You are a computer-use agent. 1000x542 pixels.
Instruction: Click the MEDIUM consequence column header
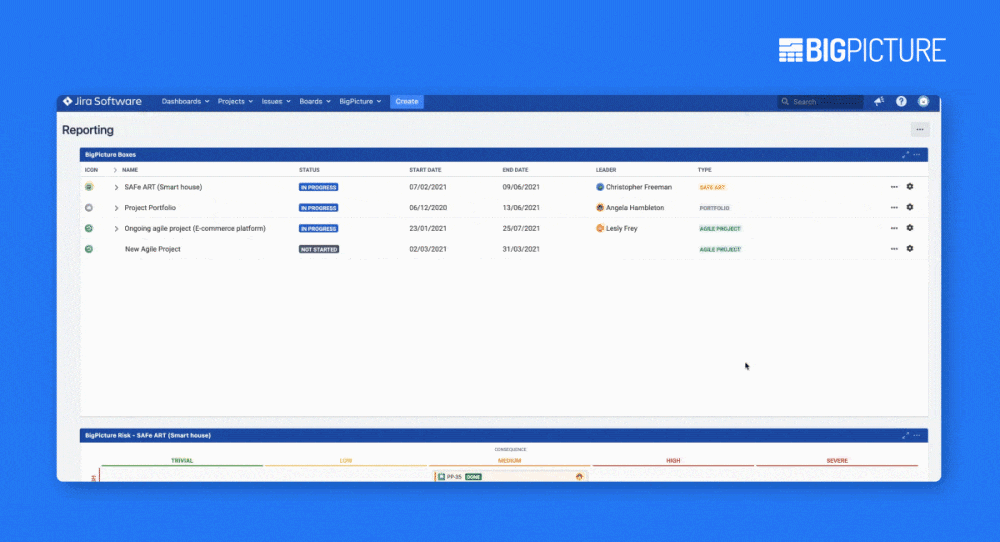pyautogui.click(x=510, y=460)
